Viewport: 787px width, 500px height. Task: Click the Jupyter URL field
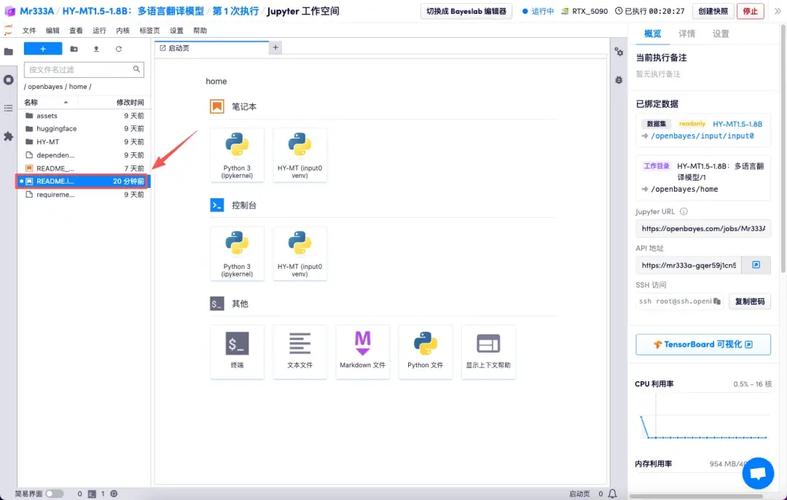(x=703, y=228)
